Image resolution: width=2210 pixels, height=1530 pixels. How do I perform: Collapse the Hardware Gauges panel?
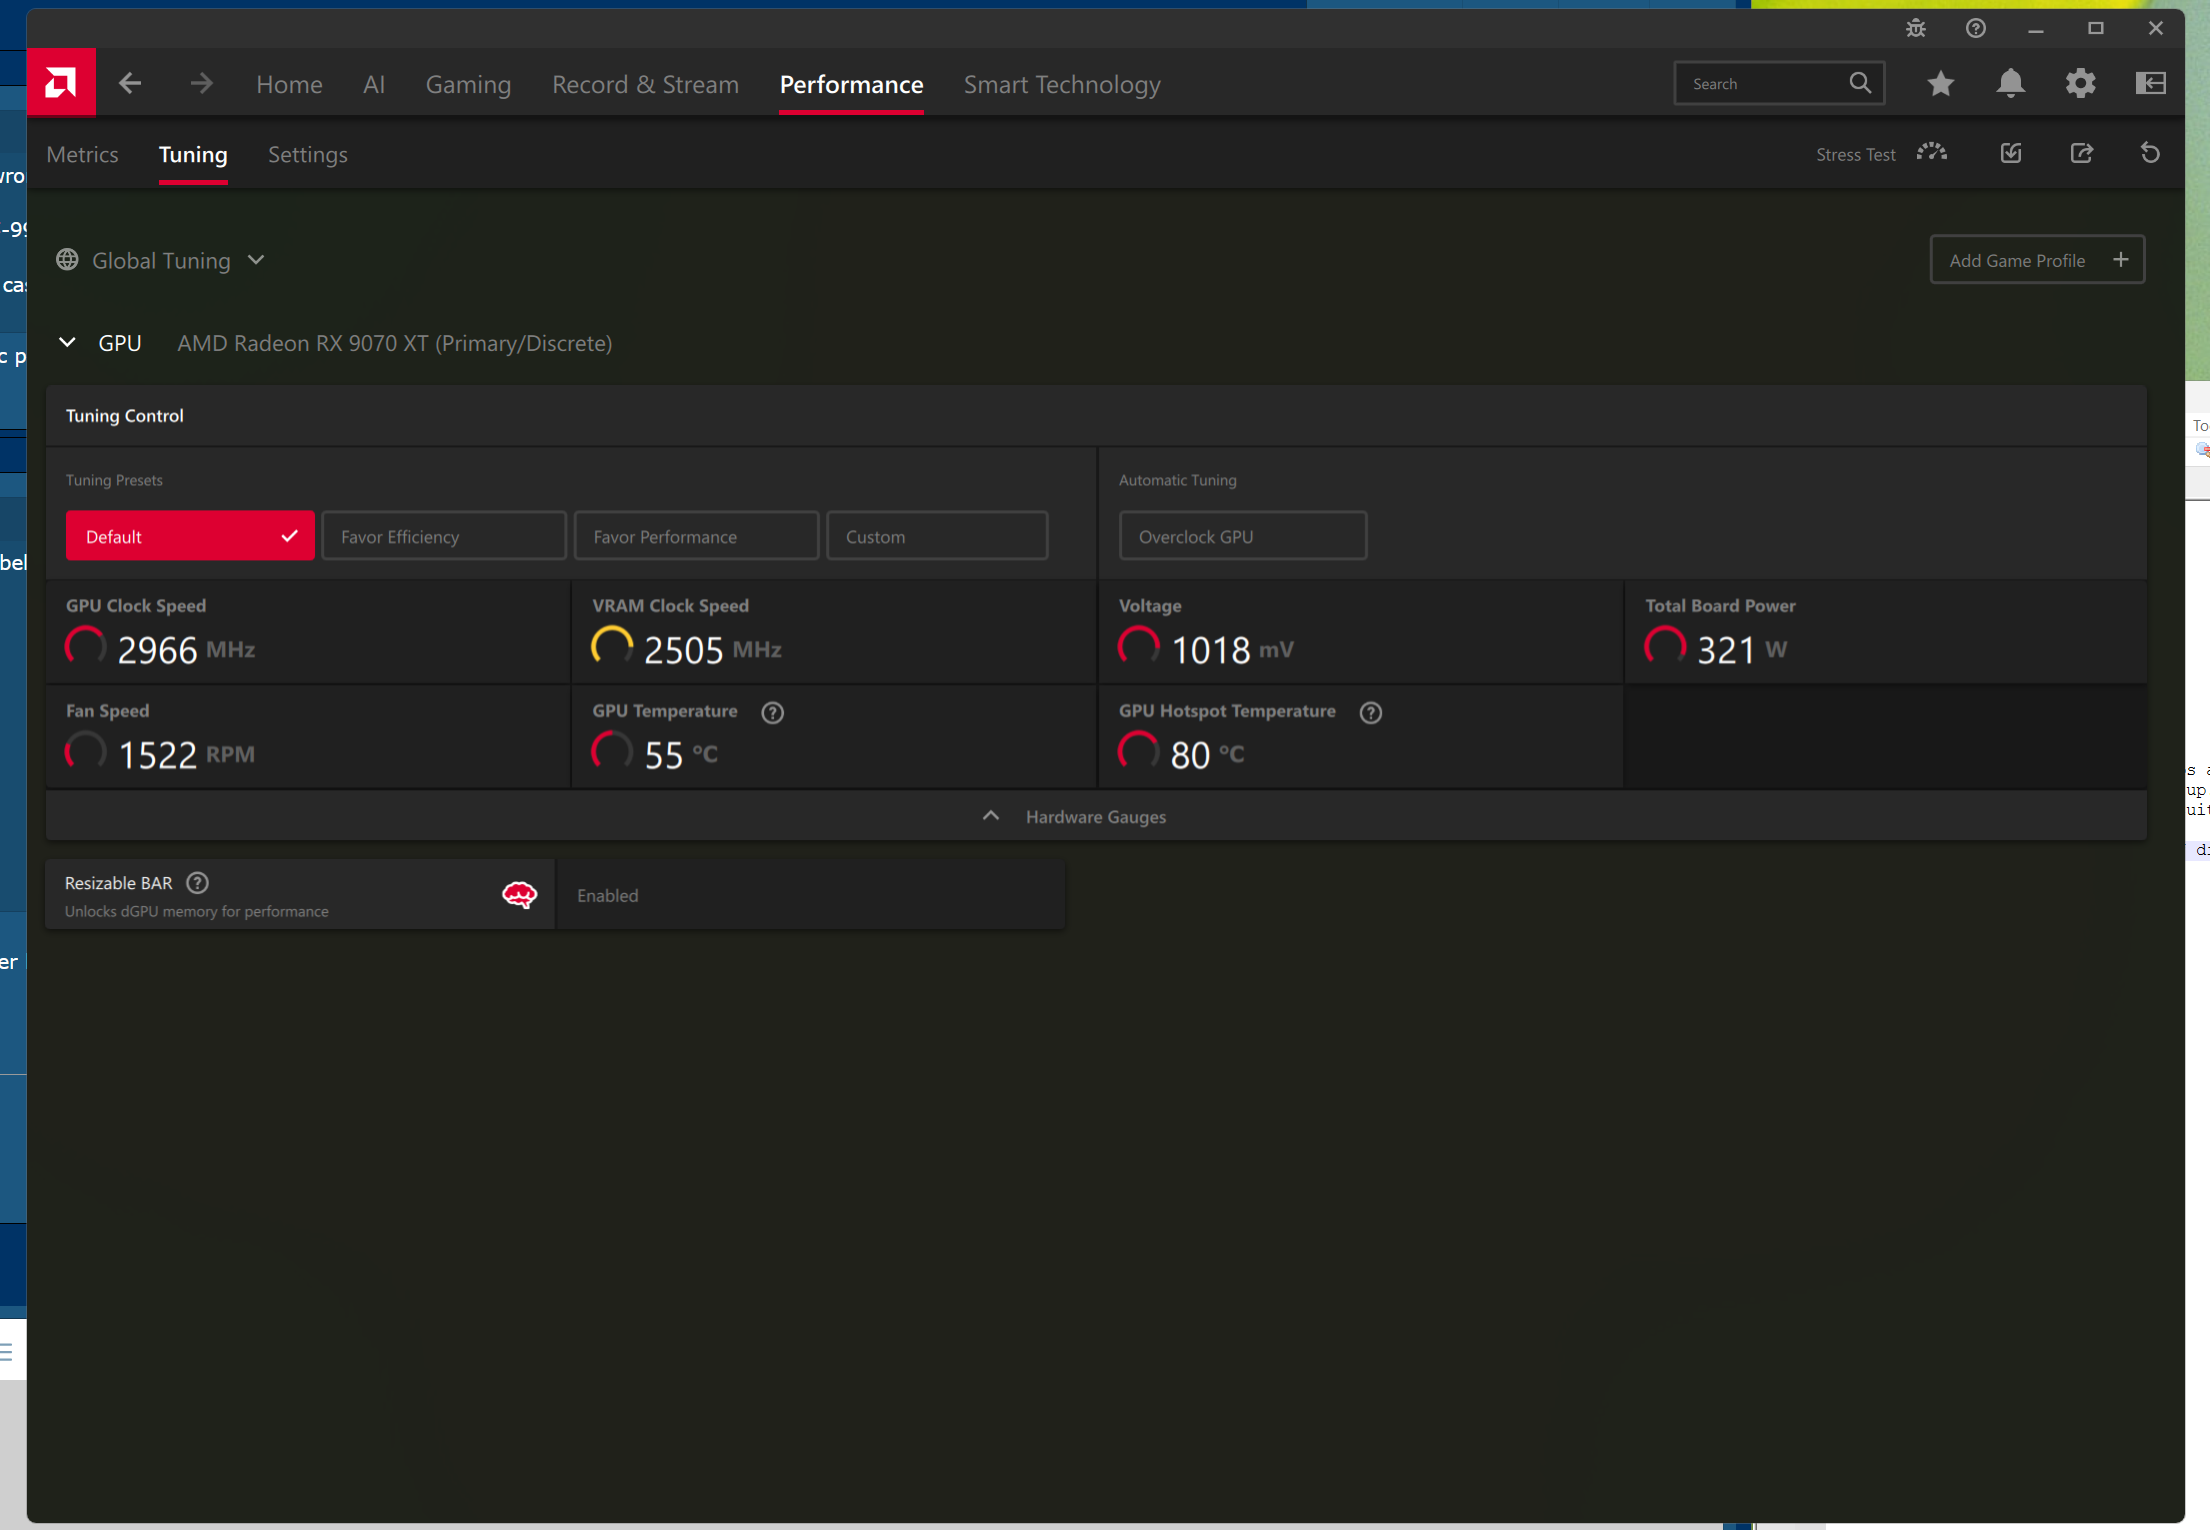[1096, 816]
